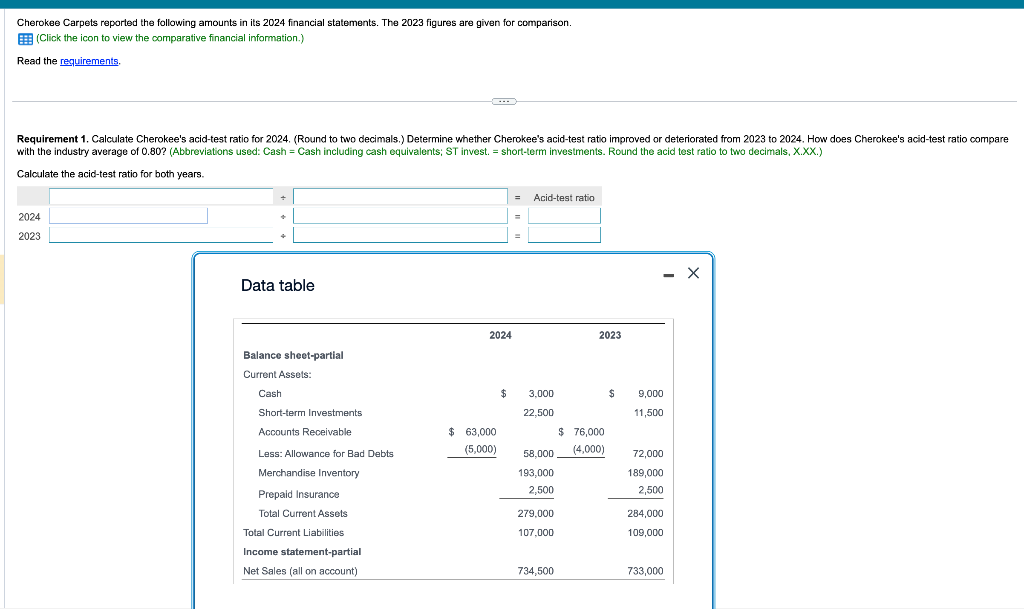Click the net receivables value 72,000
The height and width of the screenshot is (609, 1024).
[648, 454]
